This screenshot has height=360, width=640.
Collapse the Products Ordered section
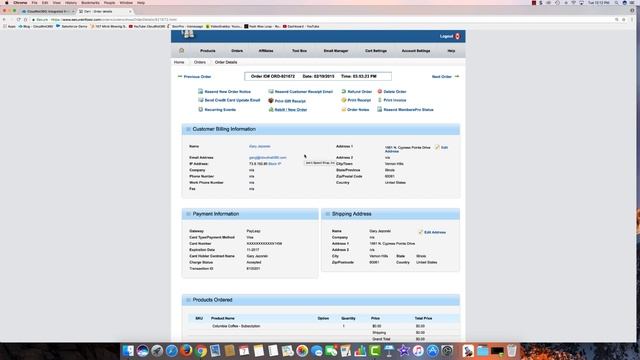click(x=188, y=300)
